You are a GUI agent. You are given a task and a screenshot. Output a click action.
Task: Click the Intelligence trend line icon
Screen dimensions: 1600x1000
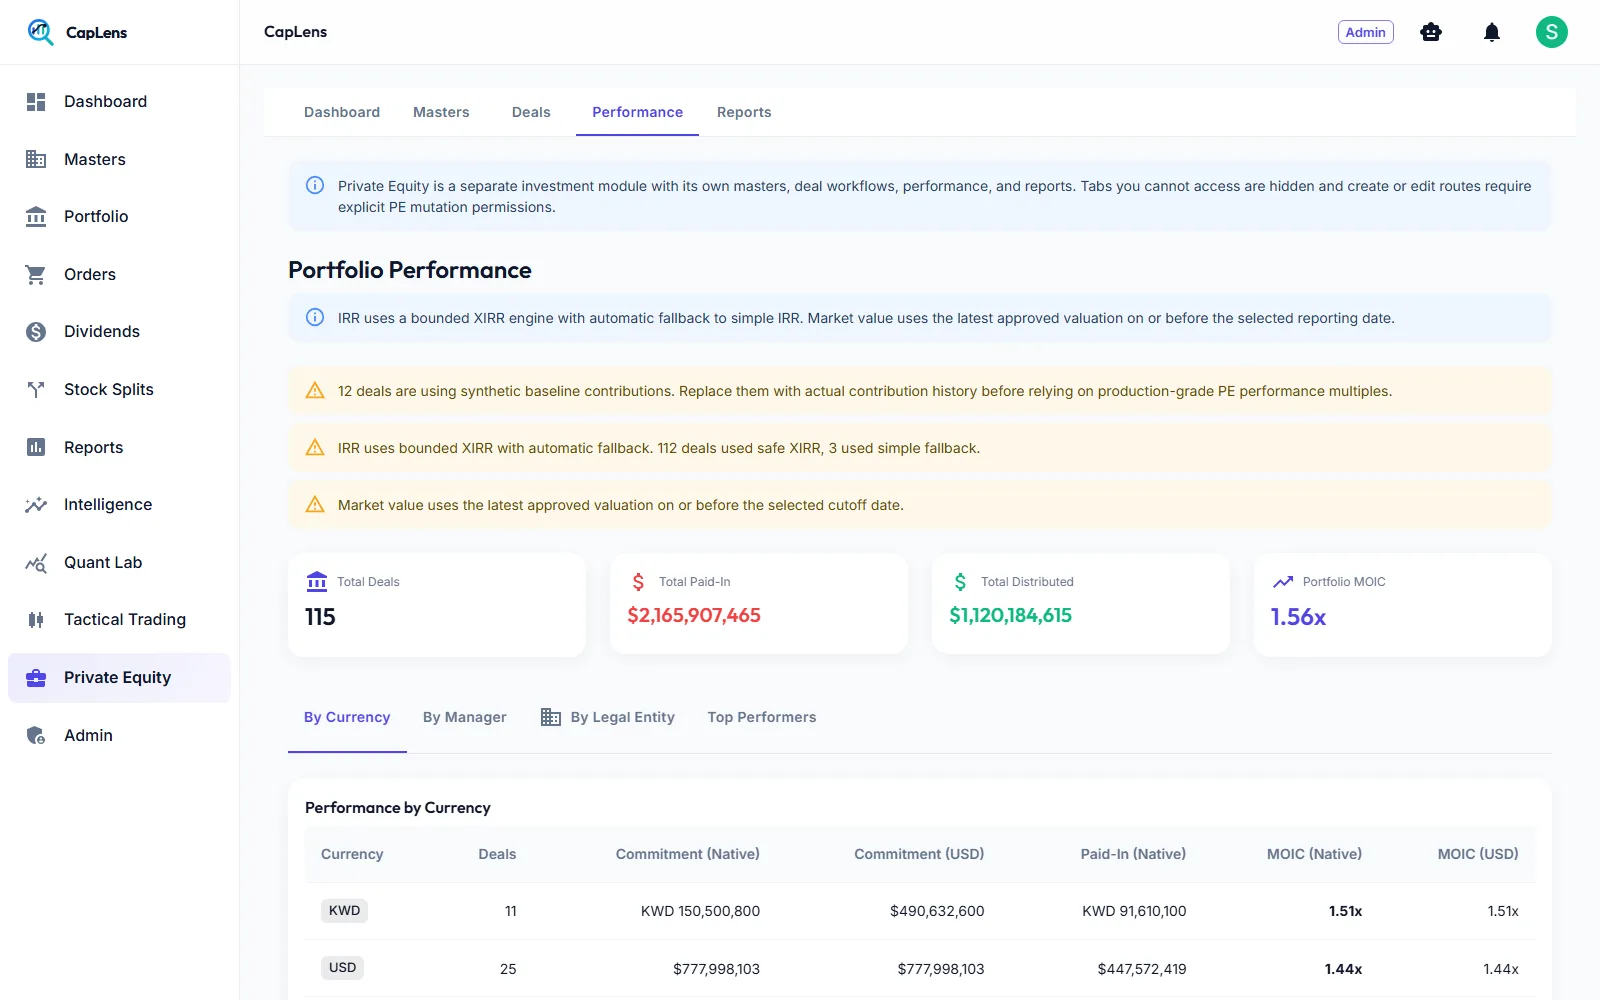pyautogui.click(x=36, y=505)
